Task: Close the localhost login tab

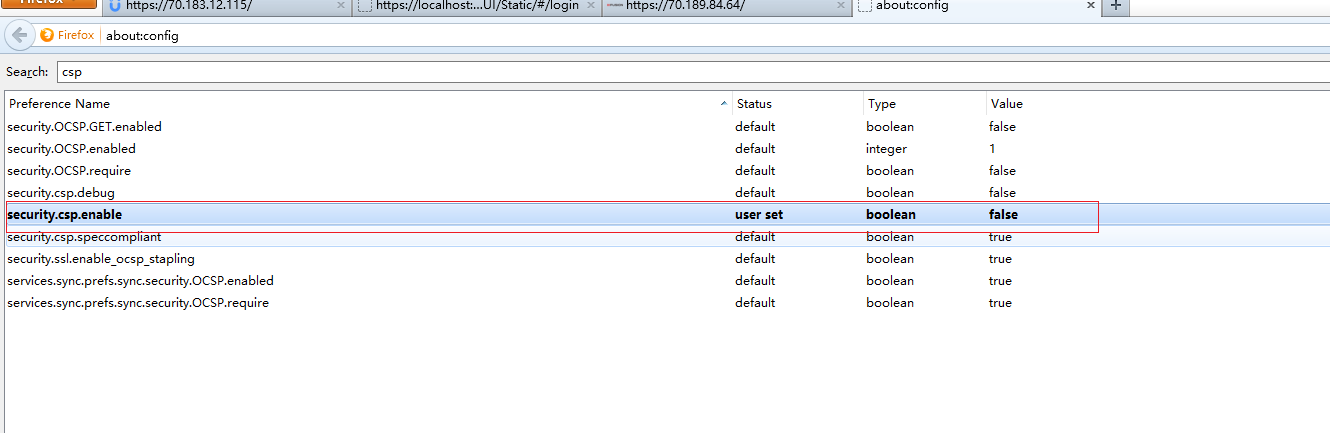Action: click(591, 6)
